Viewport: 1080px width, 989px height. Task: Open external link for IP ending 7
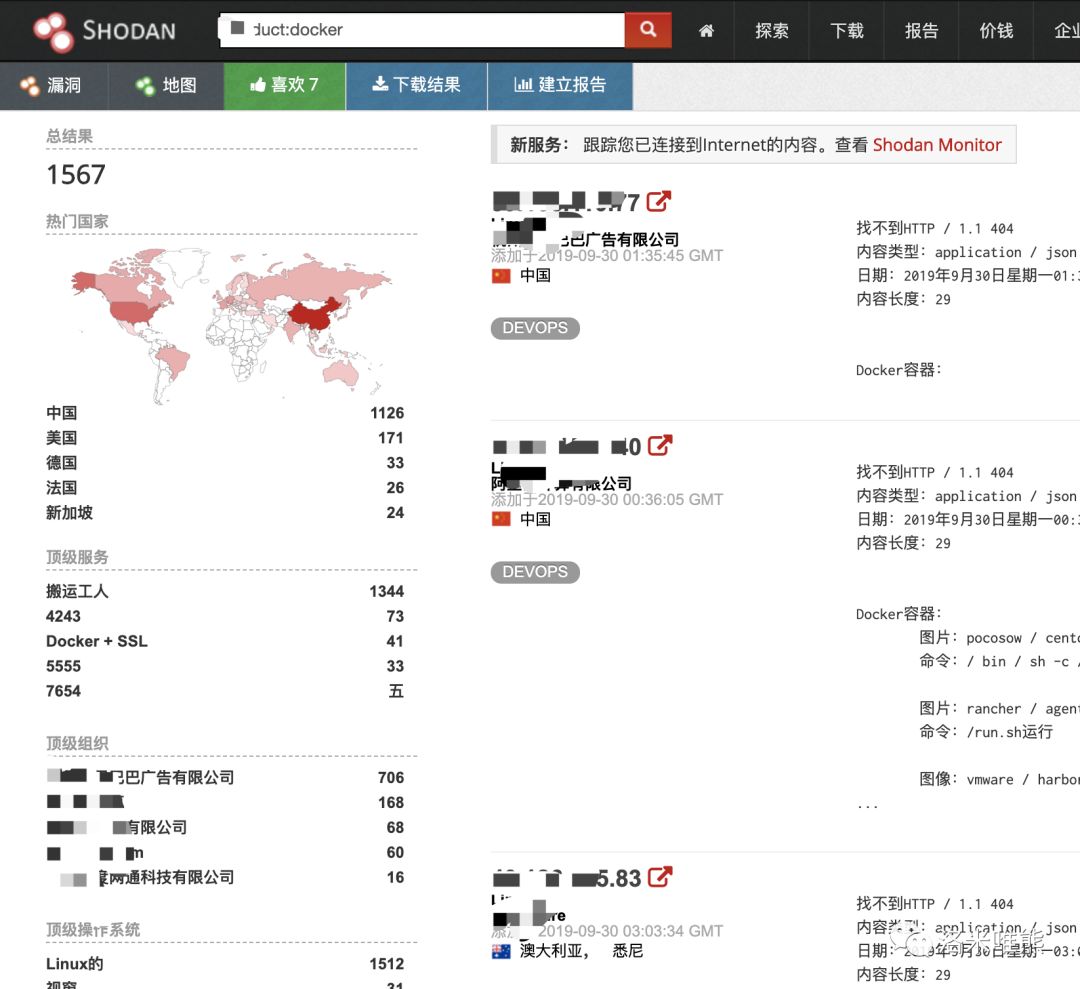click(659, 201)
